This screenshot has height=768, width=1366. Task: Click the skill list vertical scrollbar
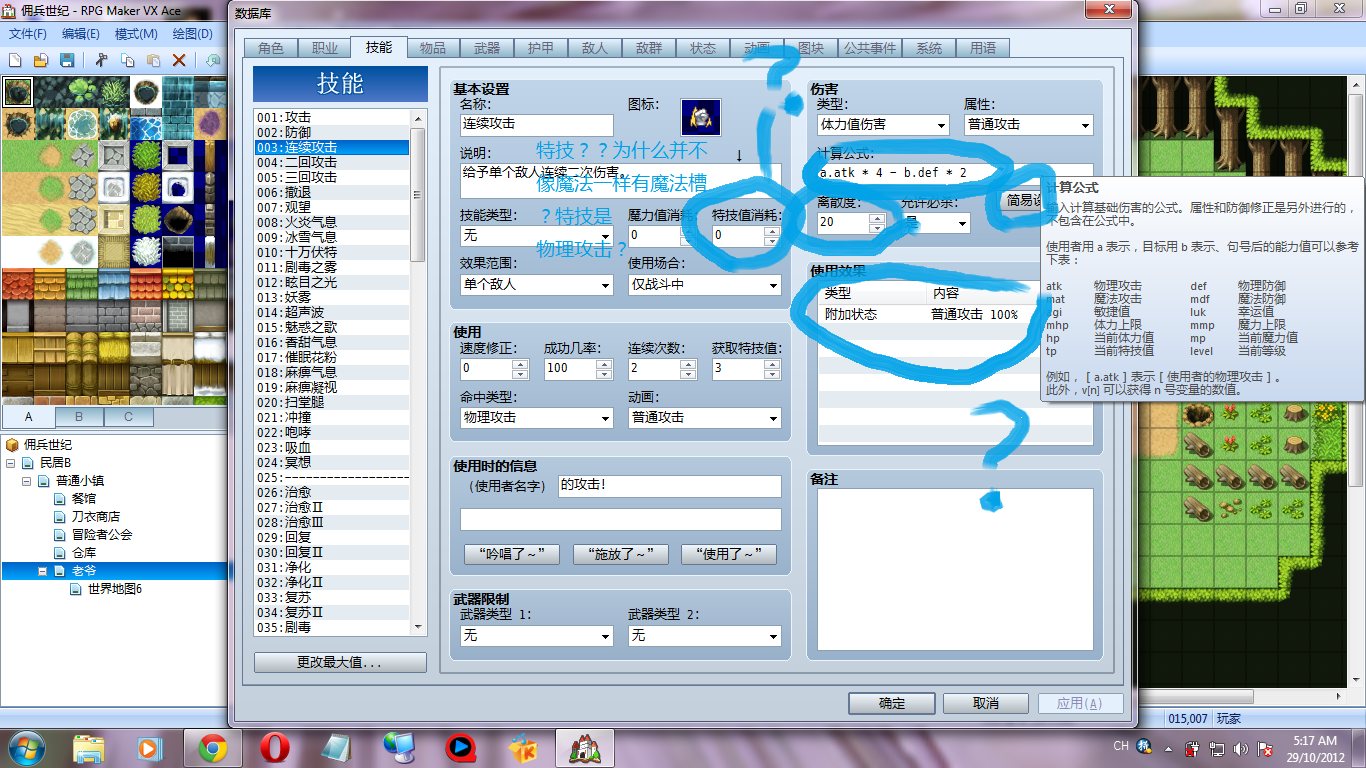click(418, 372)
